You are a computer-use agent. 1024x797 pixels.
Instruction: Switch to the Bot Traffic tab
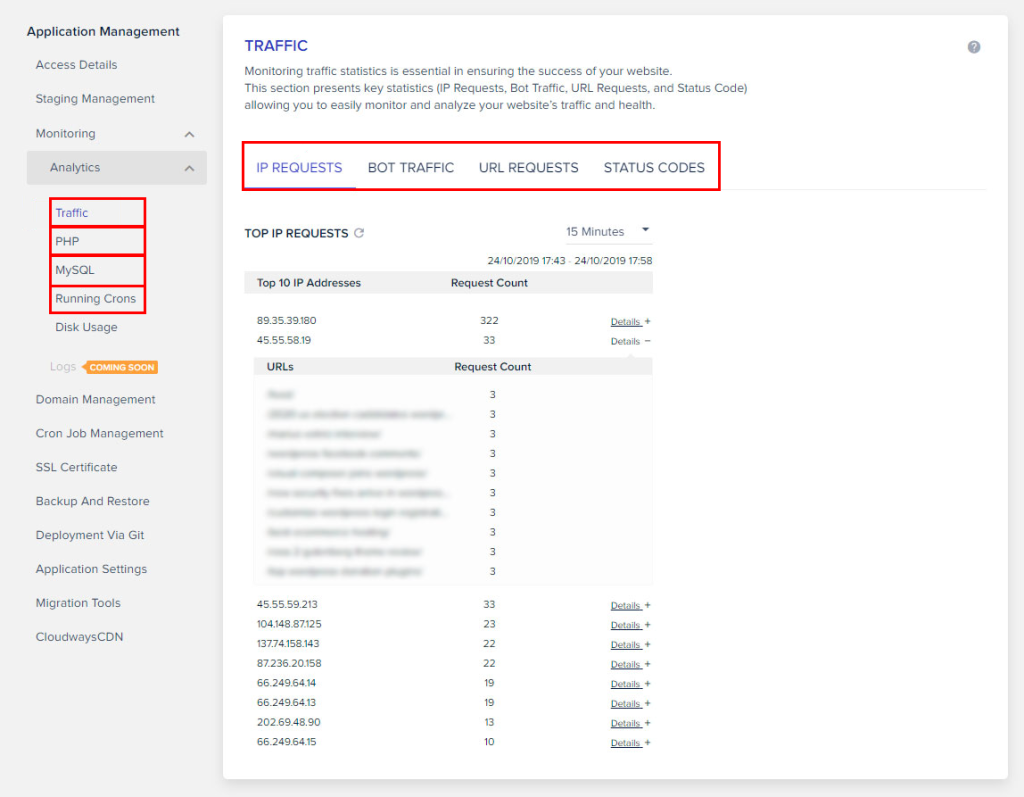click(410, 168)
